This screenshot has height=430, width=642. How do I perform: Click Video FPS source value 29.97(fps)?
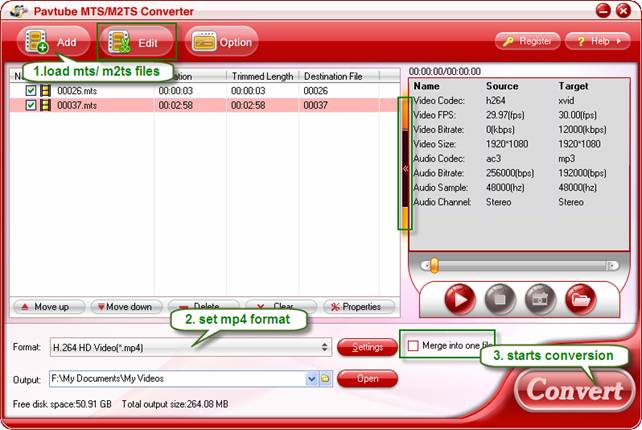pos(505,115)
